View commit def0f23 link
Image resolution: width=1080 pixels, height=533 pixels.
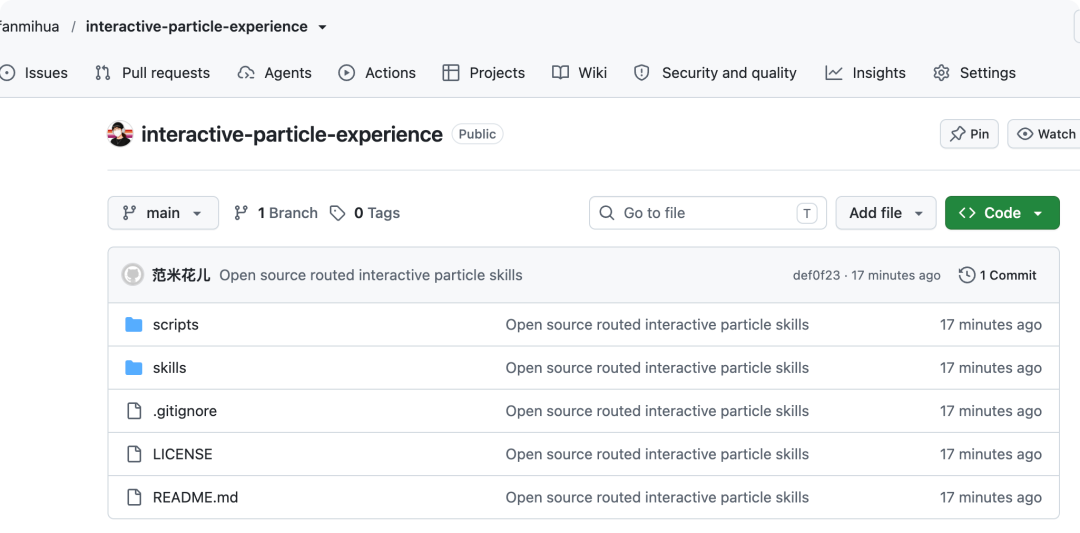coord(816,275)
